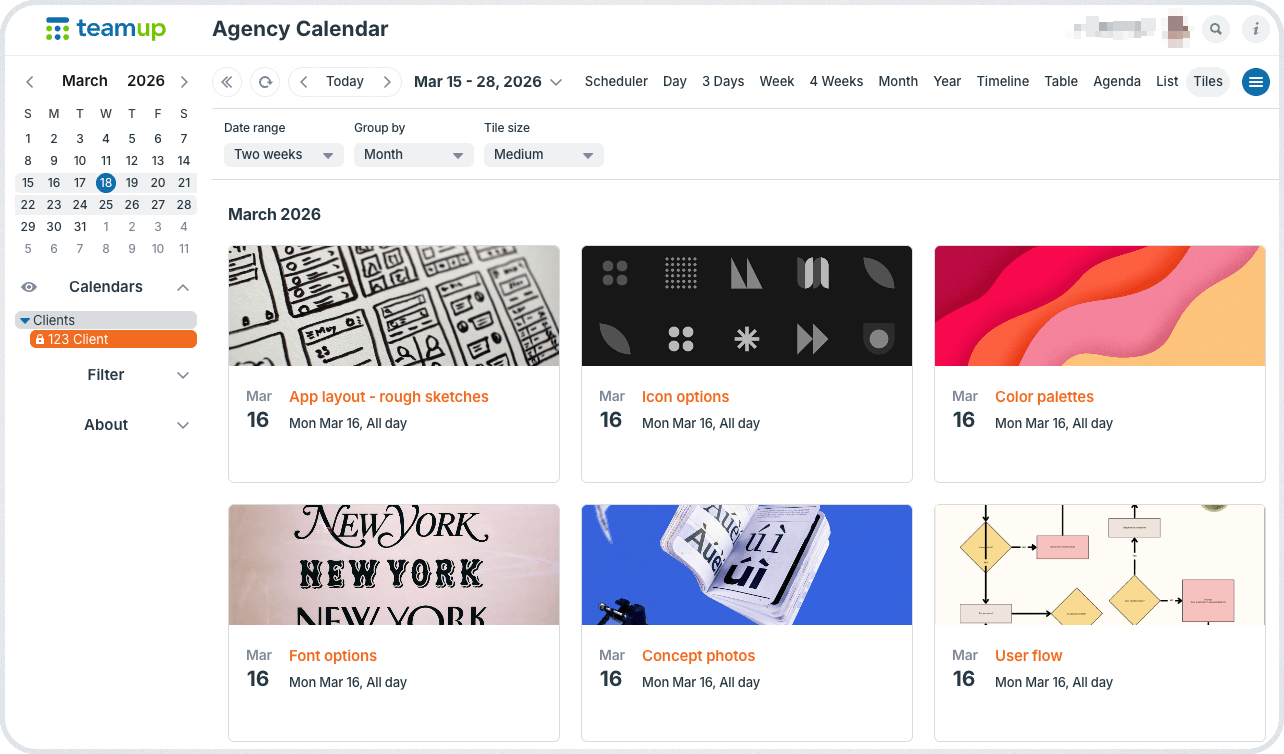This screenshot has height=754, width=1284.
Task: Toggle calendars visibility eye icon
Action: [29, 287]
